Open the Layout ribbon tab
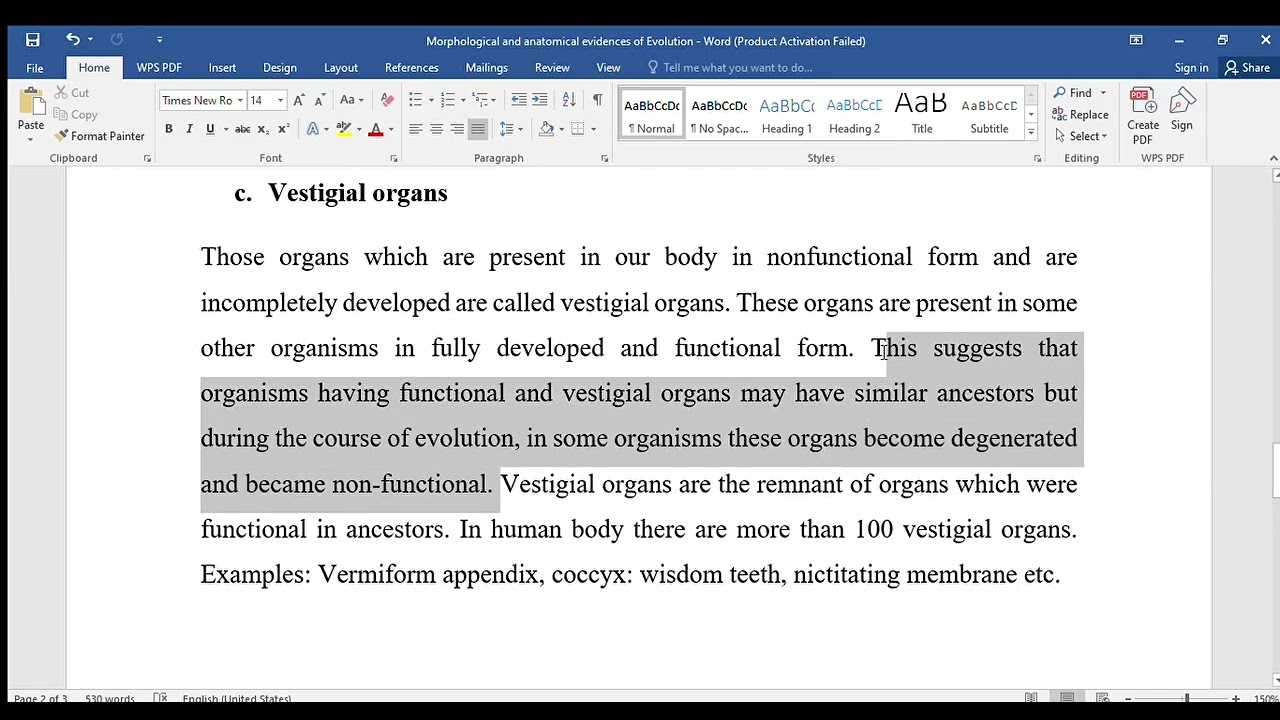This screenshot has height=720, width=1280. (x=341, y=68)
